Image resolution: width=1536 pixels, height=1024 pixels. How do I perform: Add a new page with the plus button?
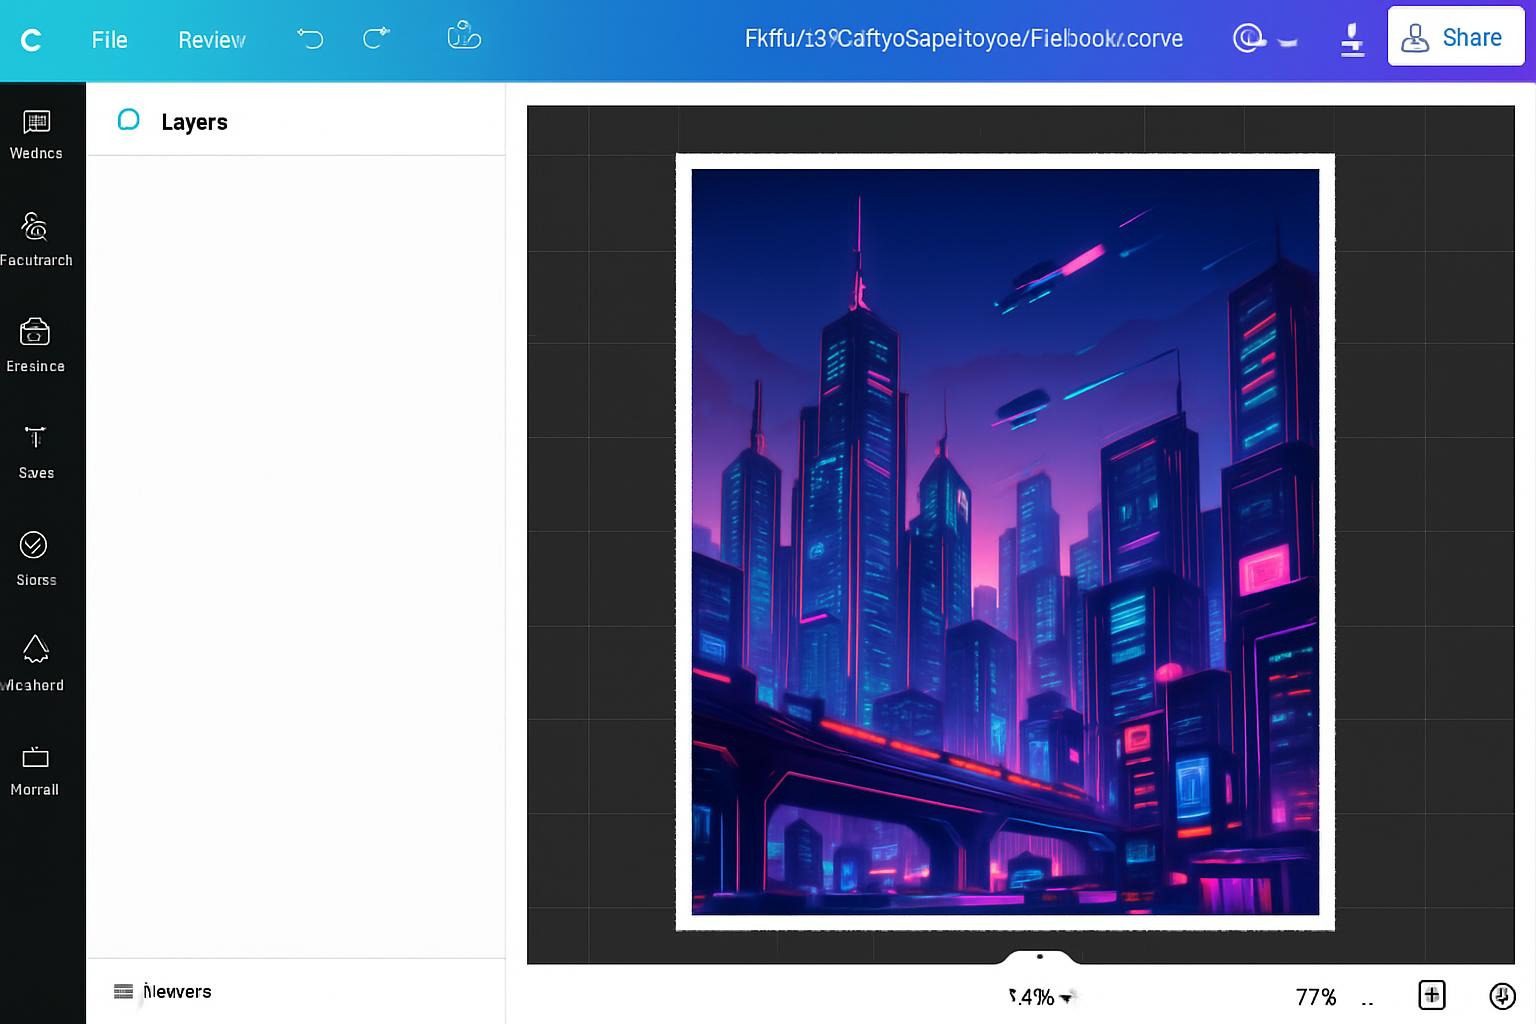[x=1431, y=995]
